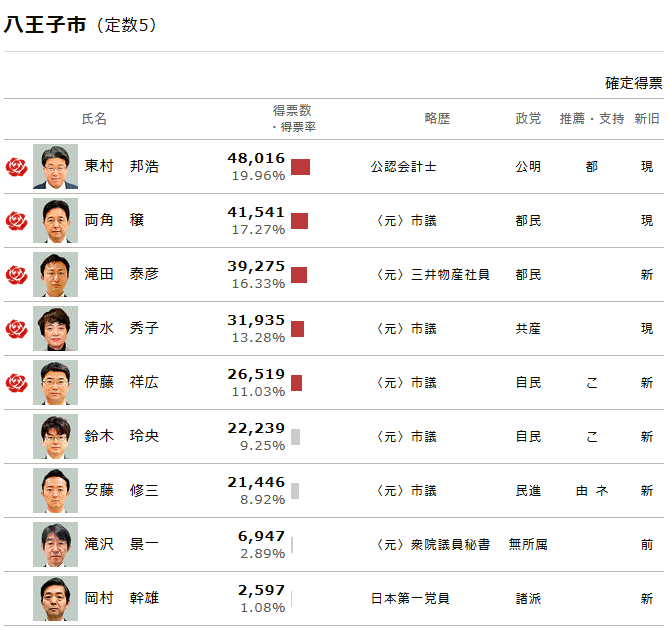Click the 得票数・得票率 column header
Screen dimensions: 670x628
pyautogui.click(x=294, y=119)
